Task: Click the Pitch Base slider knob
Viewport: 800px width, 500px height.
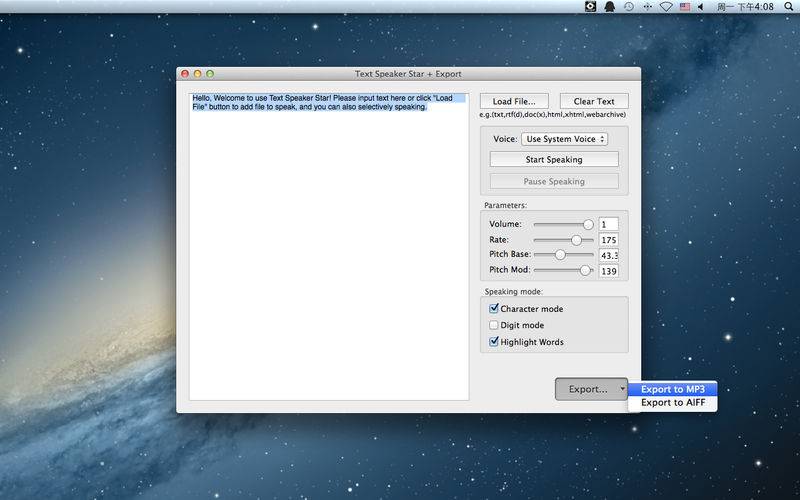Action: click(x=560, y=255)
